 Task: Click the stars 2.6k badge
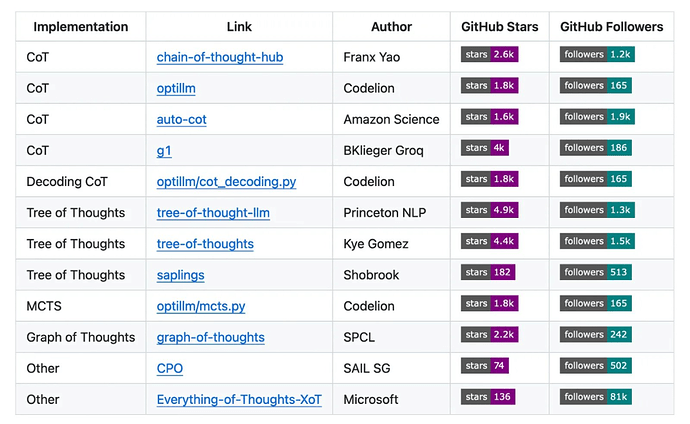click(x=489, y=54)
